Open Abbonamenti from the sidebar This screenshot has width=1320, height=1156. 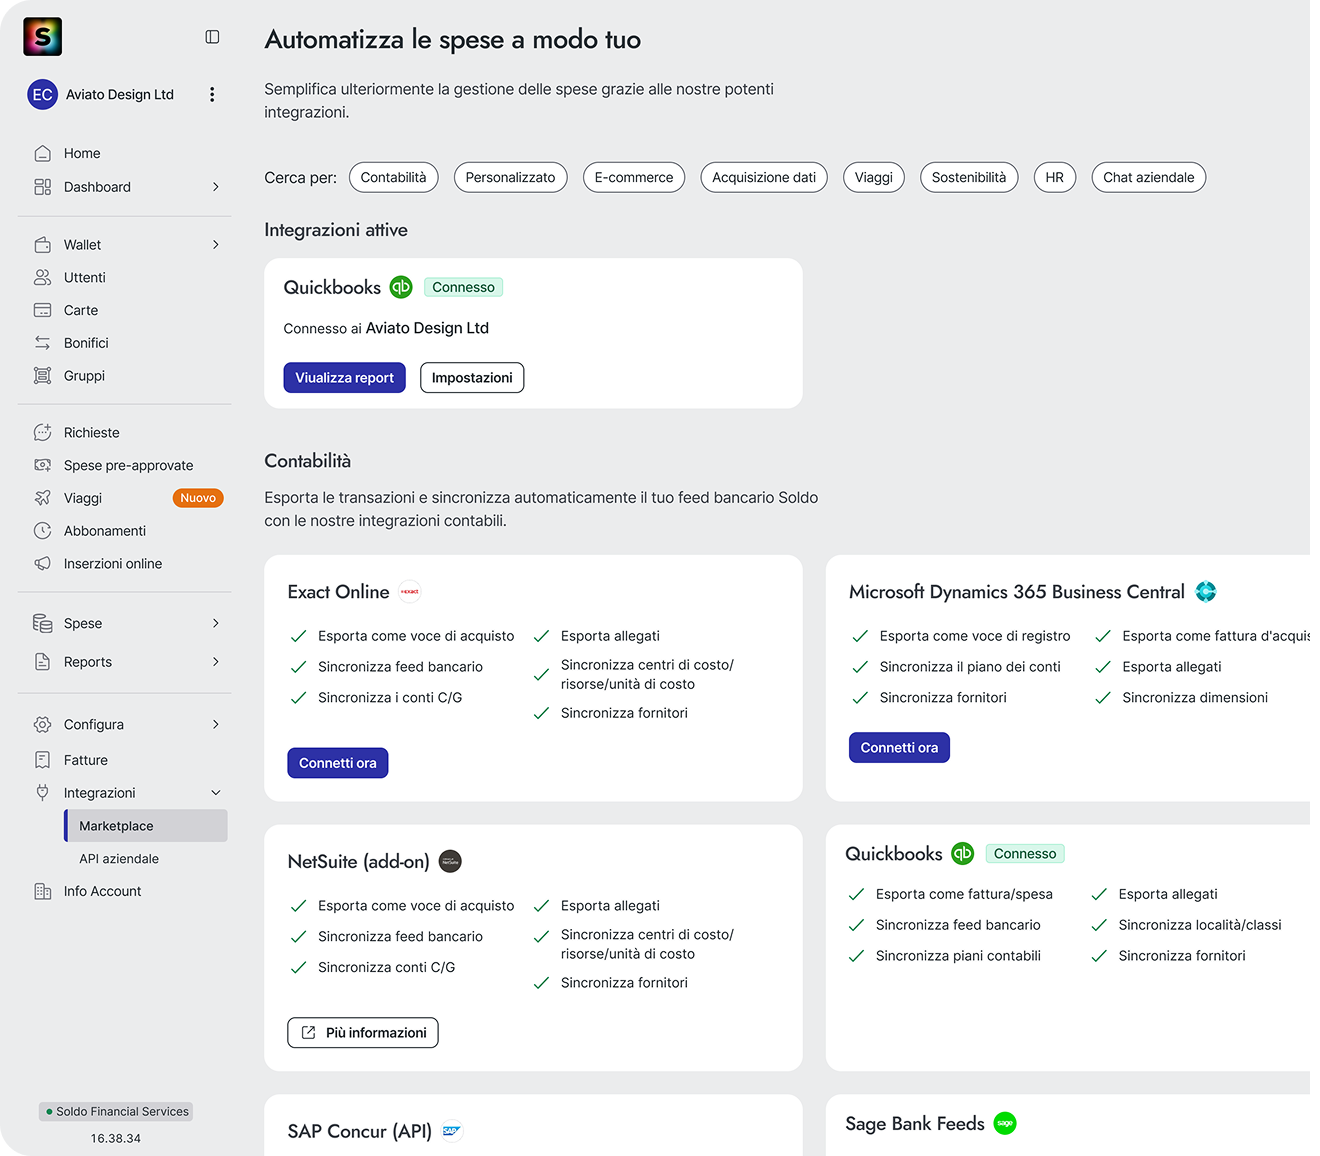click(x=104, y=531)
